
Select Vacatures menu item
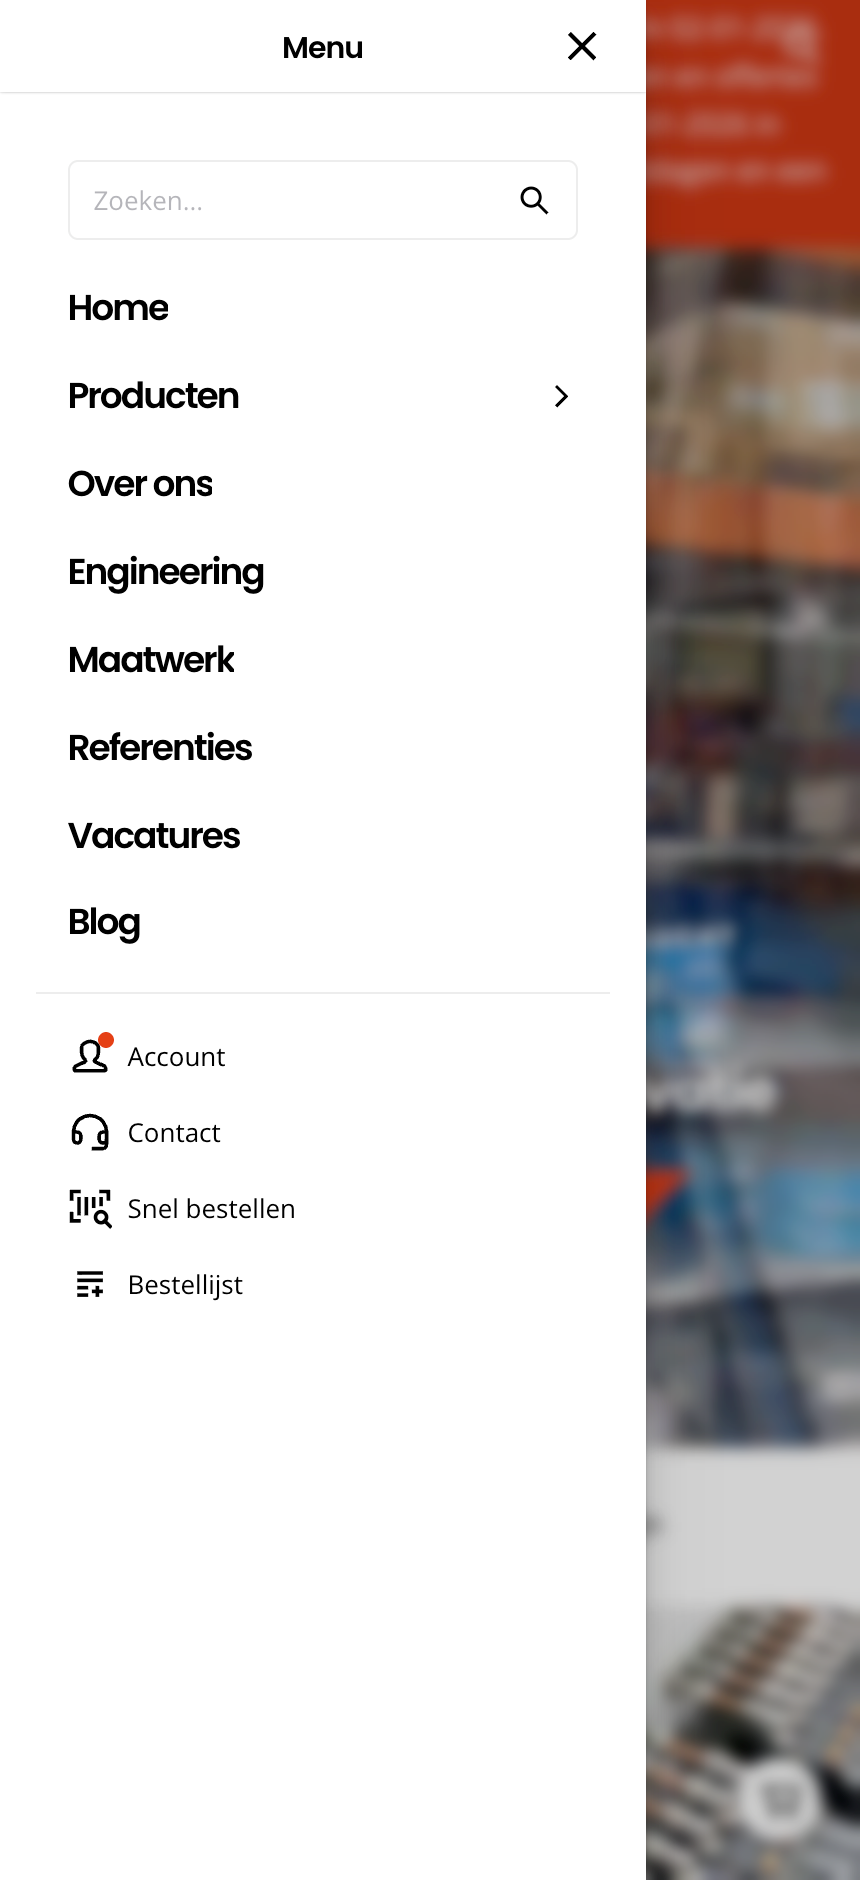154,836
